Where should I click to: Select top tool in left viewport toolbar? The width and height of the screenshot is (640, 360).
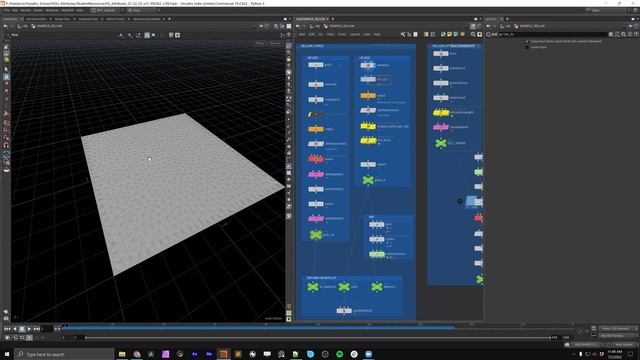(6, 47)
